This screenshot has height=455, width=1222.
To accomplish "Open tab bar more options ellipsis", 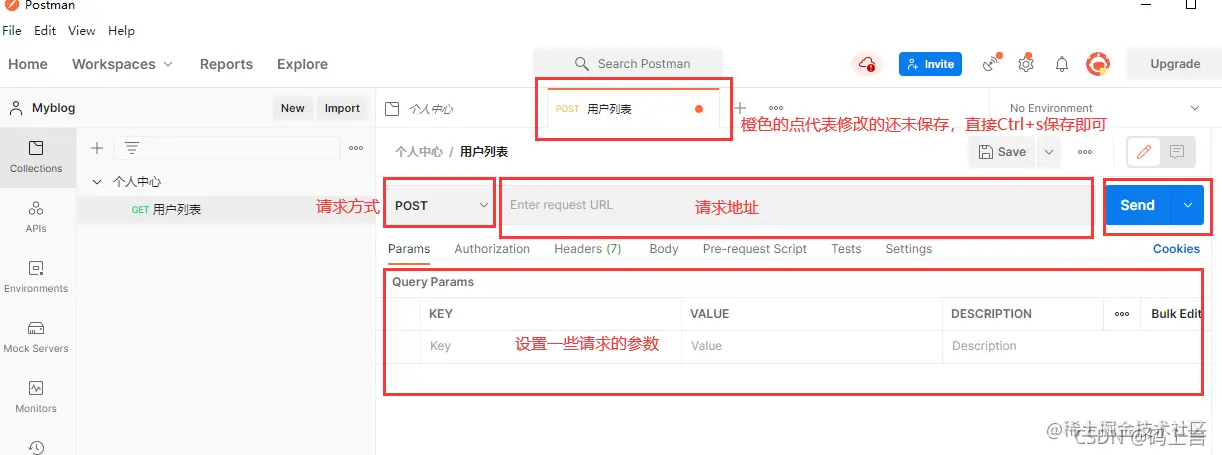I will [776, 108].
